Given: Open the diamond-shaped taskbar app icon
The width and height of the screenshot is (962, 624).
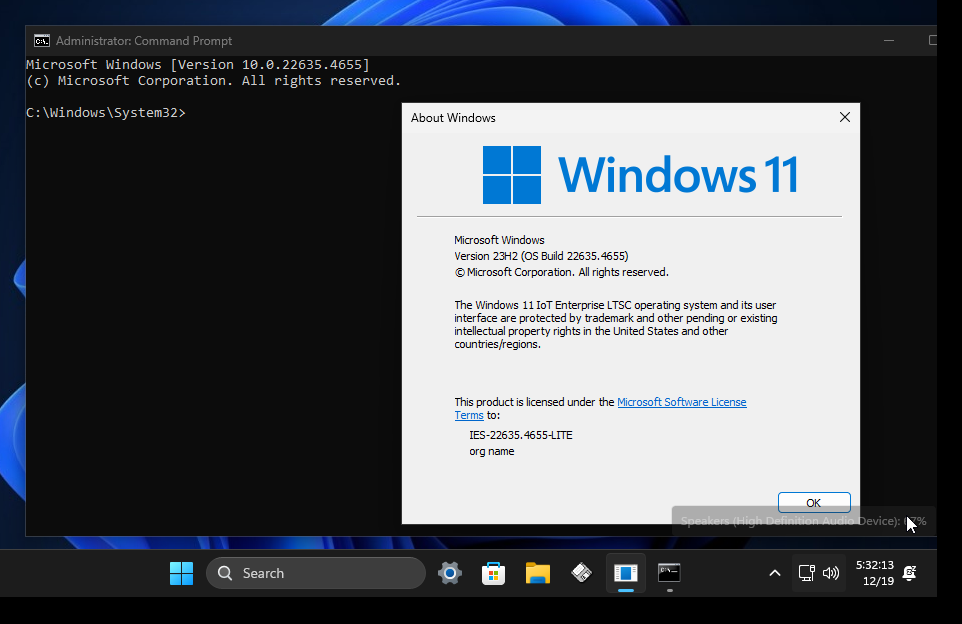Looking at the screenshot, I should [x=582, y=573].
